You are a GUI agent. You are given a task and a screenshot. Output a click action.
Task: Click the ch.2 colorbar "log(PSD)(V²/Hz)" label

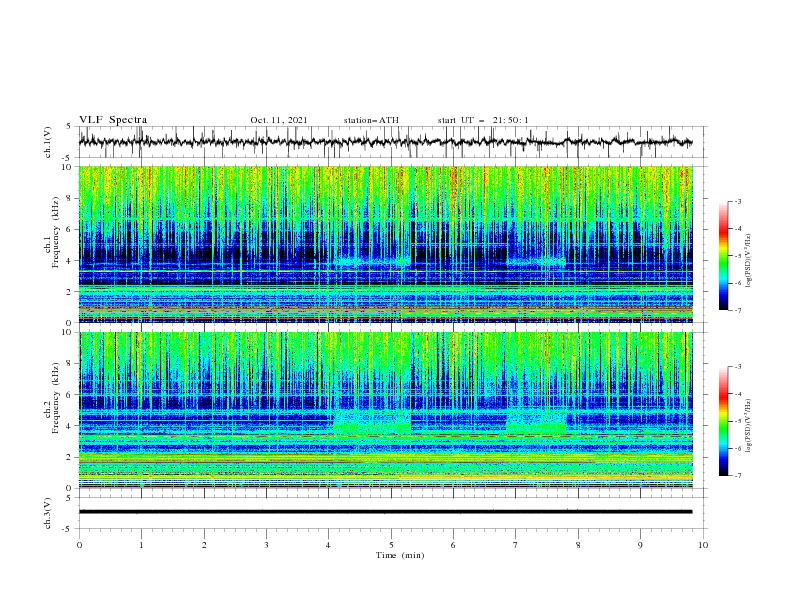point(749,426)
